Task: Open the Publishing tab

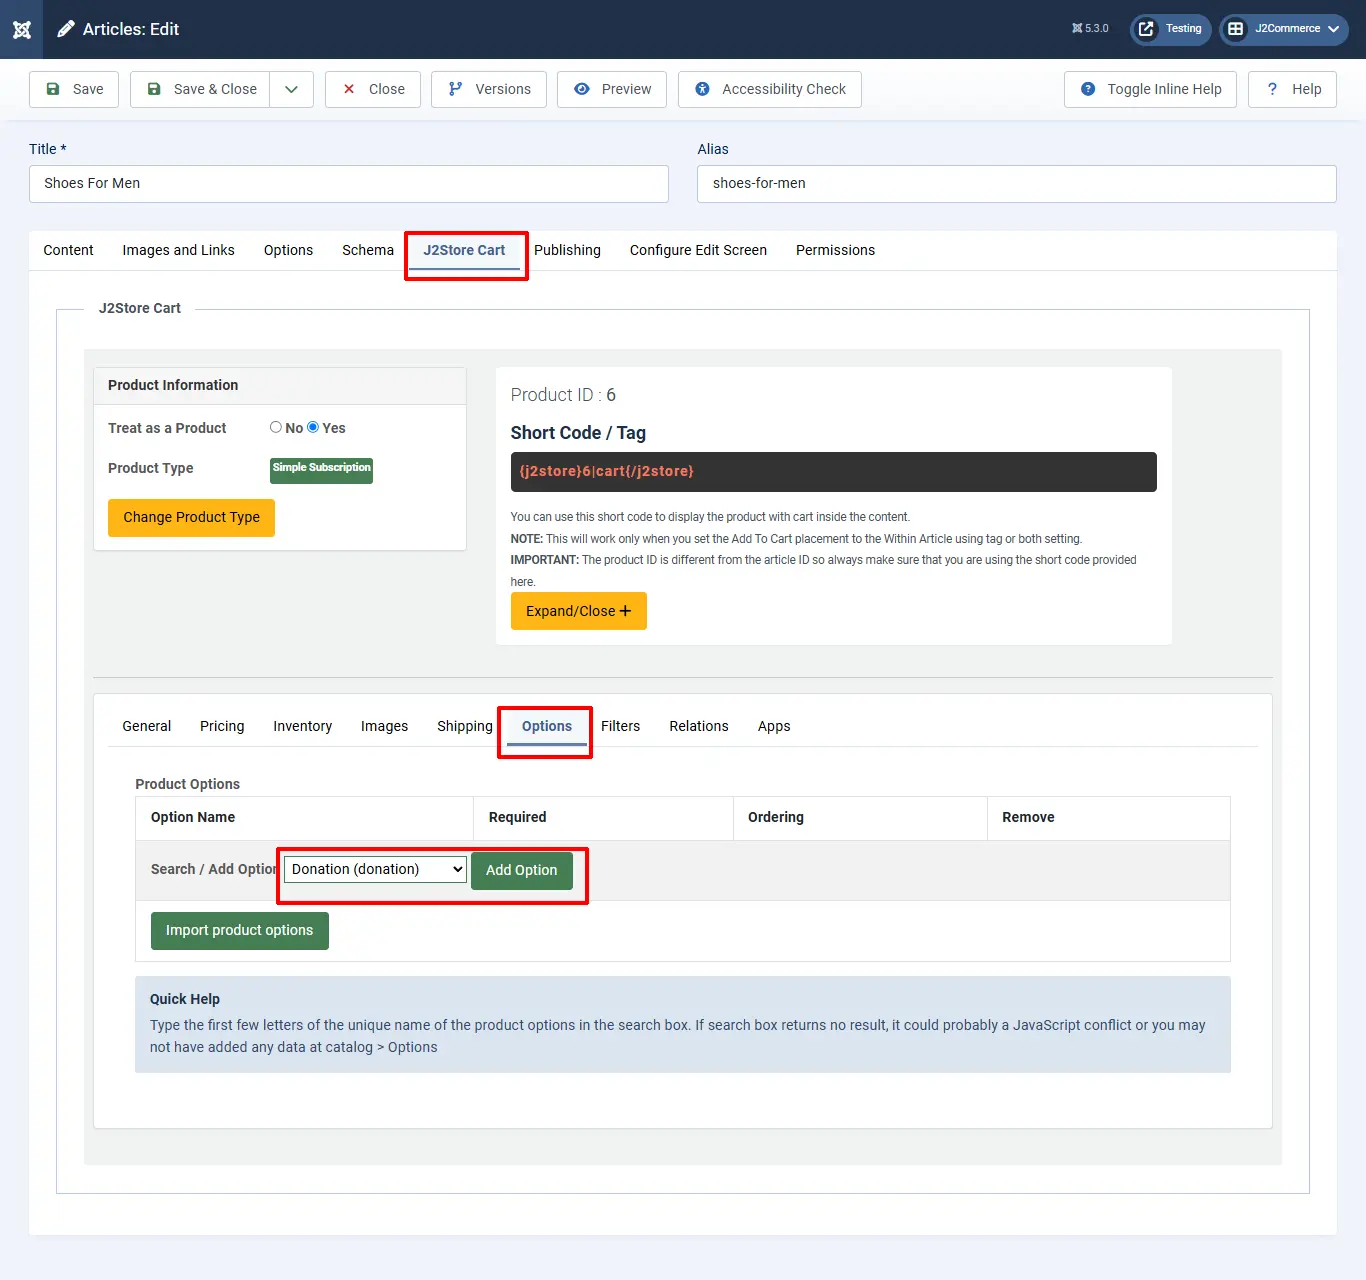Action: pyautogui.click(x=567, y=250)
